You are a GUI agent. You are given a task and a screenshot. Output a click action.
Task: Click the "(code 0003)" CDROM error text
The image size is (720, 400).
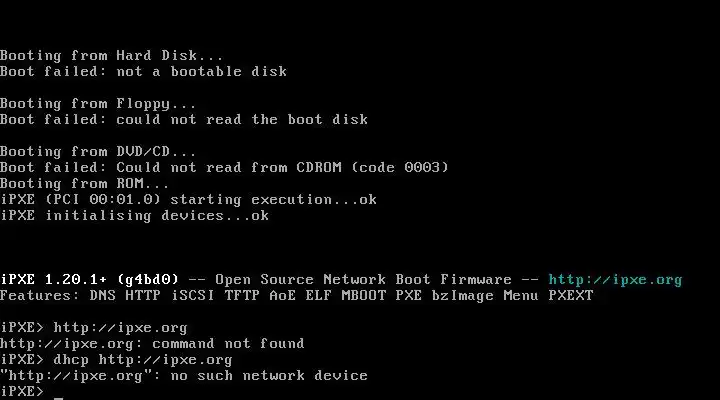click(399, 167)
